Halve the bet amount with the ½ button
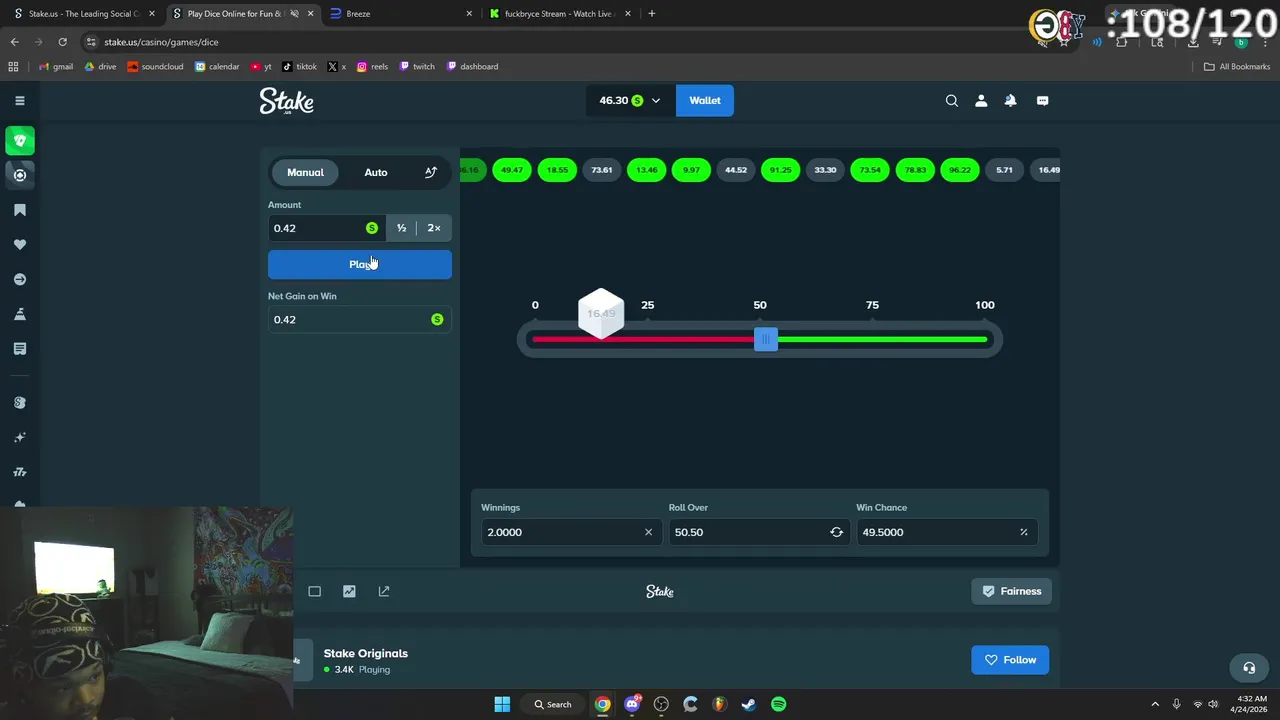Image resolution: width=1280 pixels, height=720 pixels. point(401,228)
